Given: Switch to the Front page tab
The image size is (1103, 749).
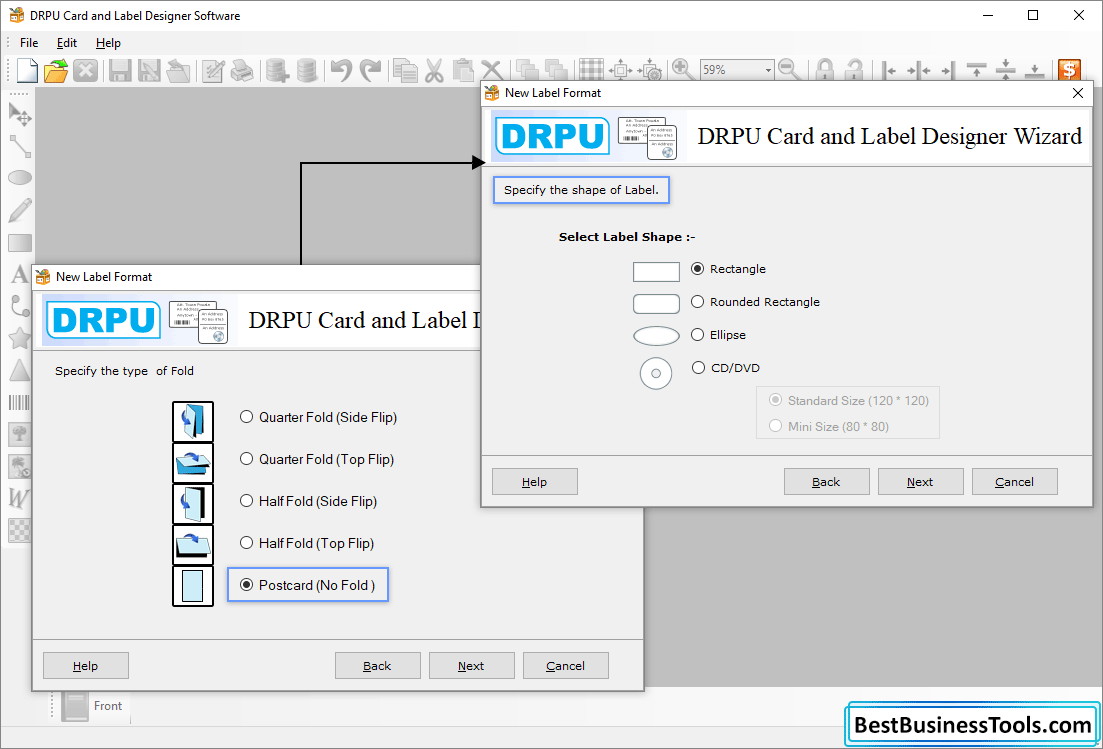Looking at the screenshot, I should point(94,706).
